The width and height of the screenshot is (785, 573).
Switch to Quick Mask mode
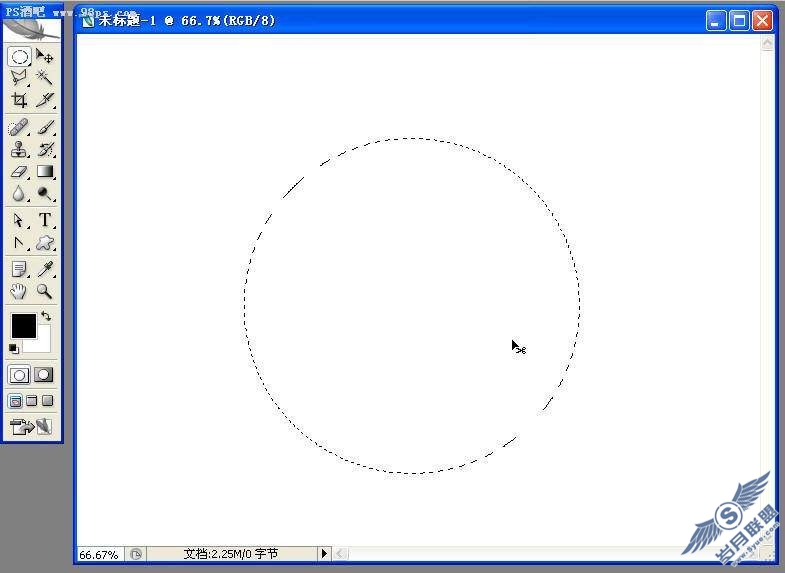[x=44, y=374]
